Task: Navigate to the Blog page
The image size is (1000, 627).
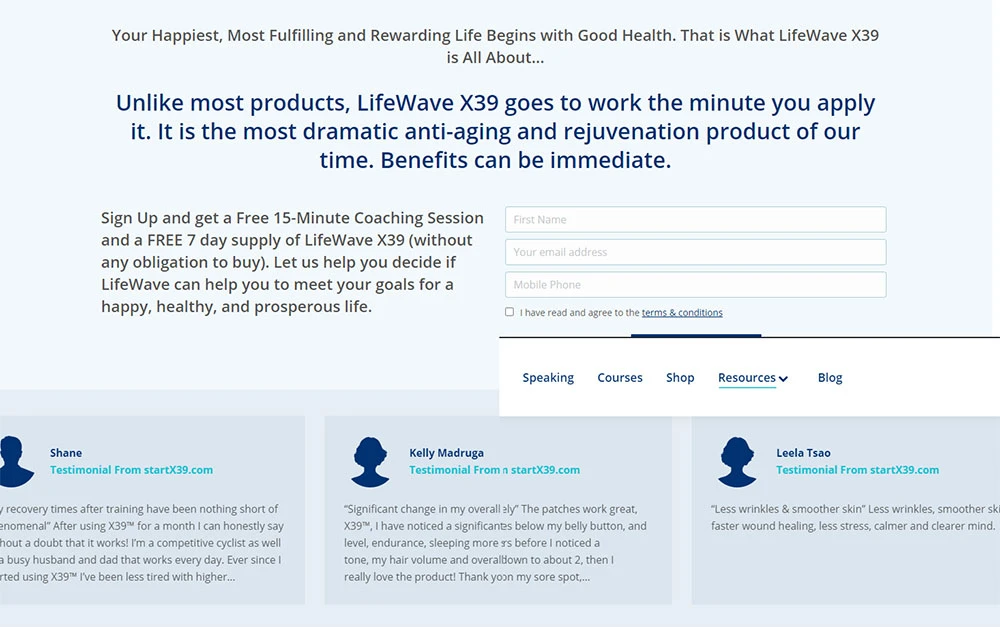Action: 830,378
